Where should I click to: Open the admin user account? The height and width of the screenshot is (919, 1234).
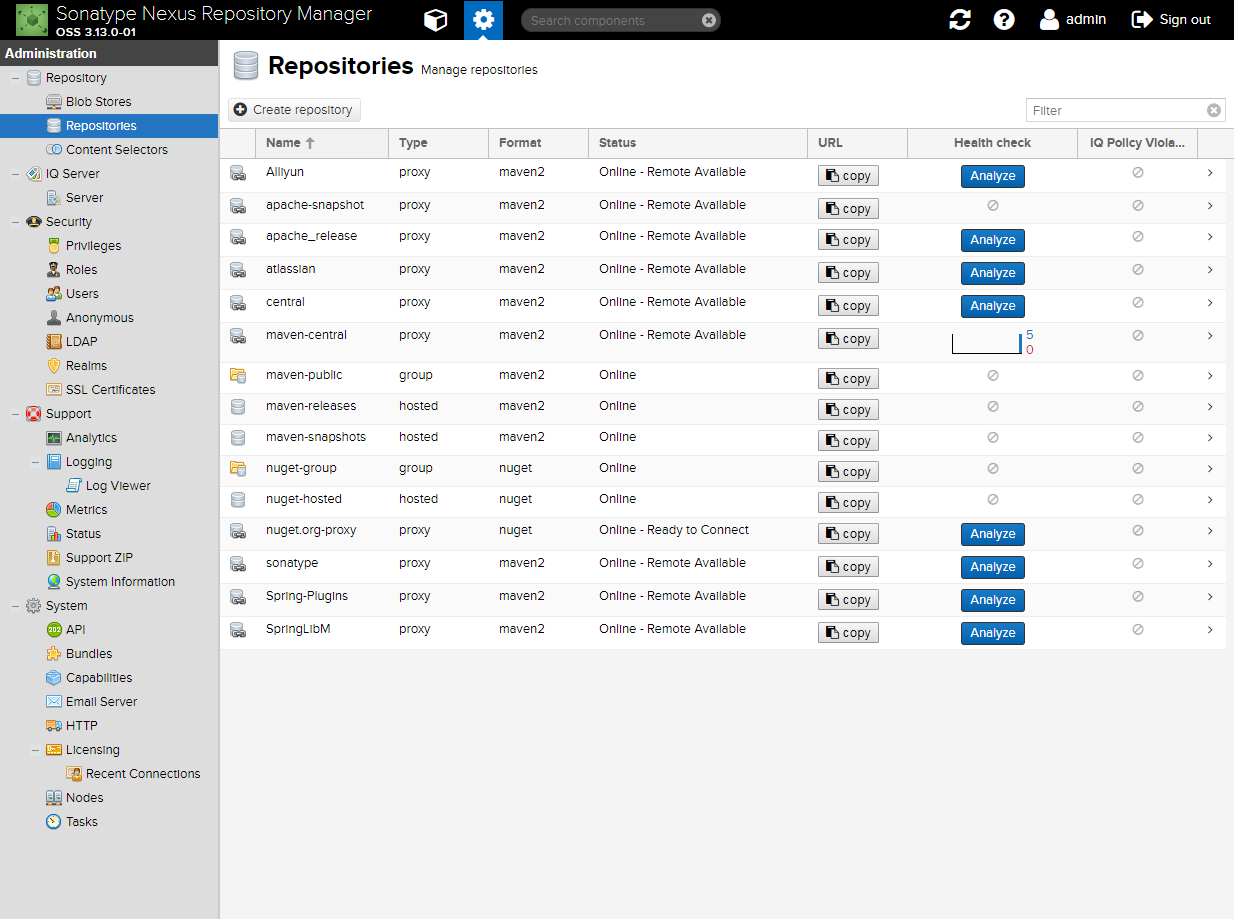(1073, 20)
